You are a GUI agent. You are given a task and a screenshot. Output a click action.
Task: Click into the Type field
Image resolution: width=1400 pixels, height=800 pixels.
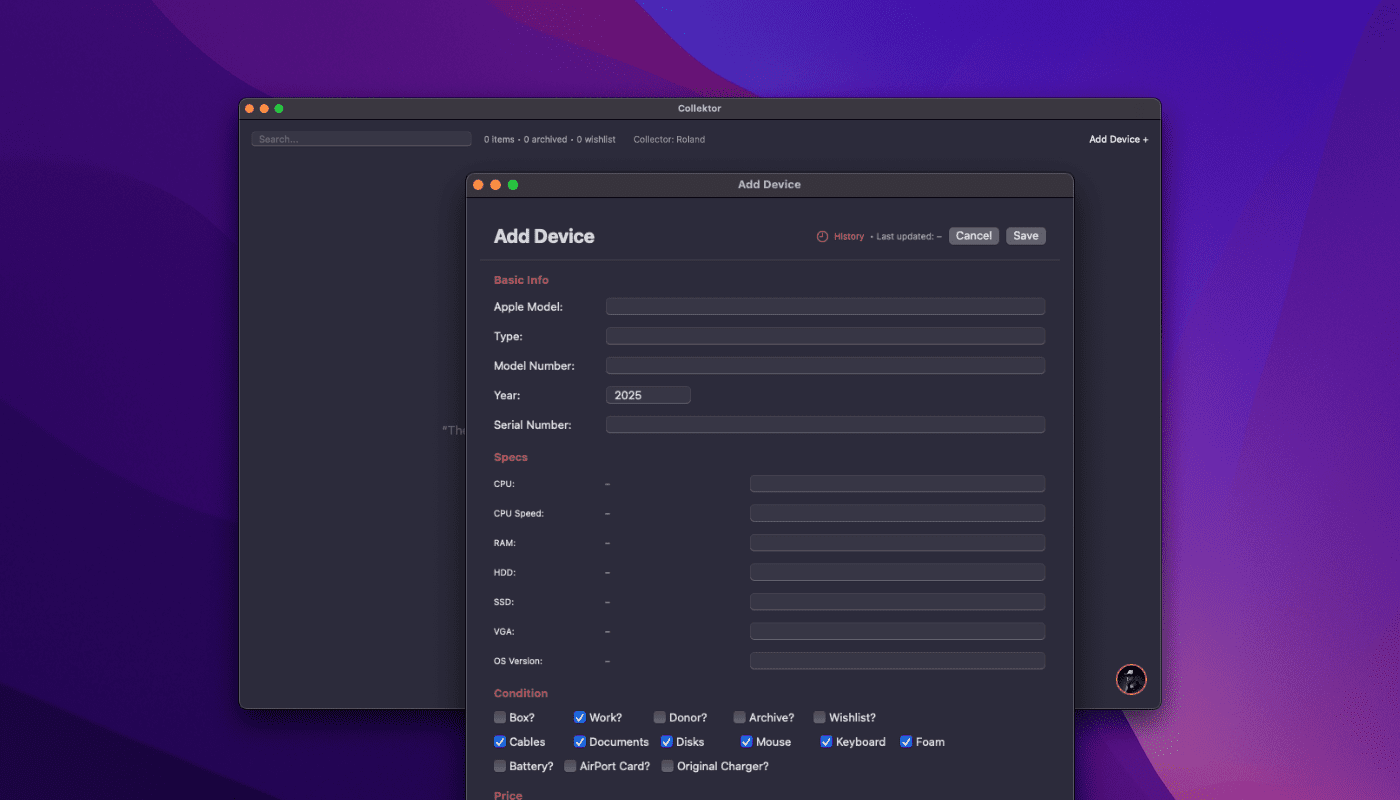tap(825, 336)
